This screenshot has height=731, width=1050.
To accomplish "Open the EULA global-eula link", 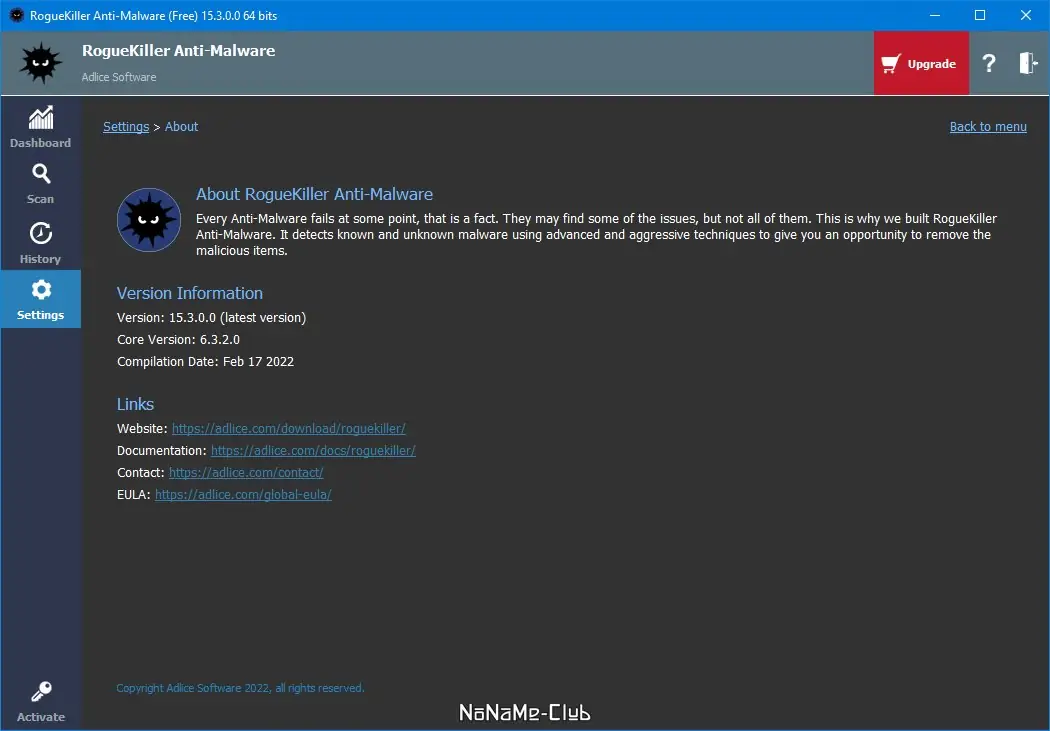I will [x=243, y=495].
